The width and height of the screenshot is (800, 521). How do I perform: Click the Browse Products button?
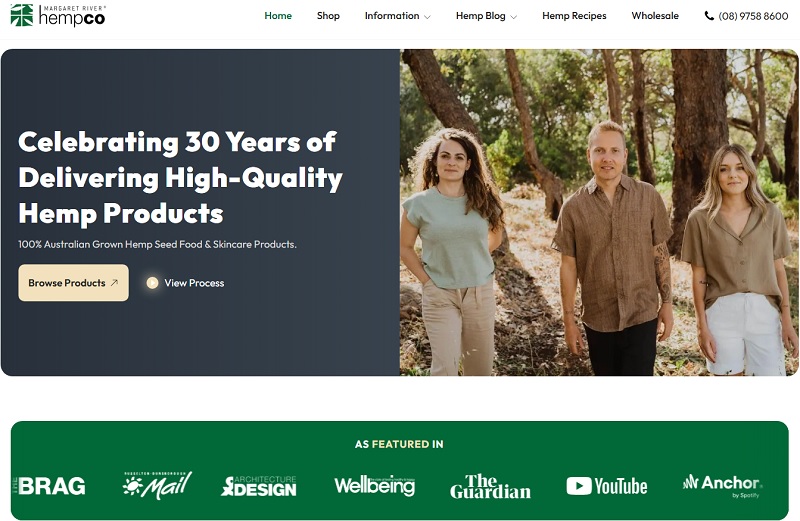click(x=73, y=283)
